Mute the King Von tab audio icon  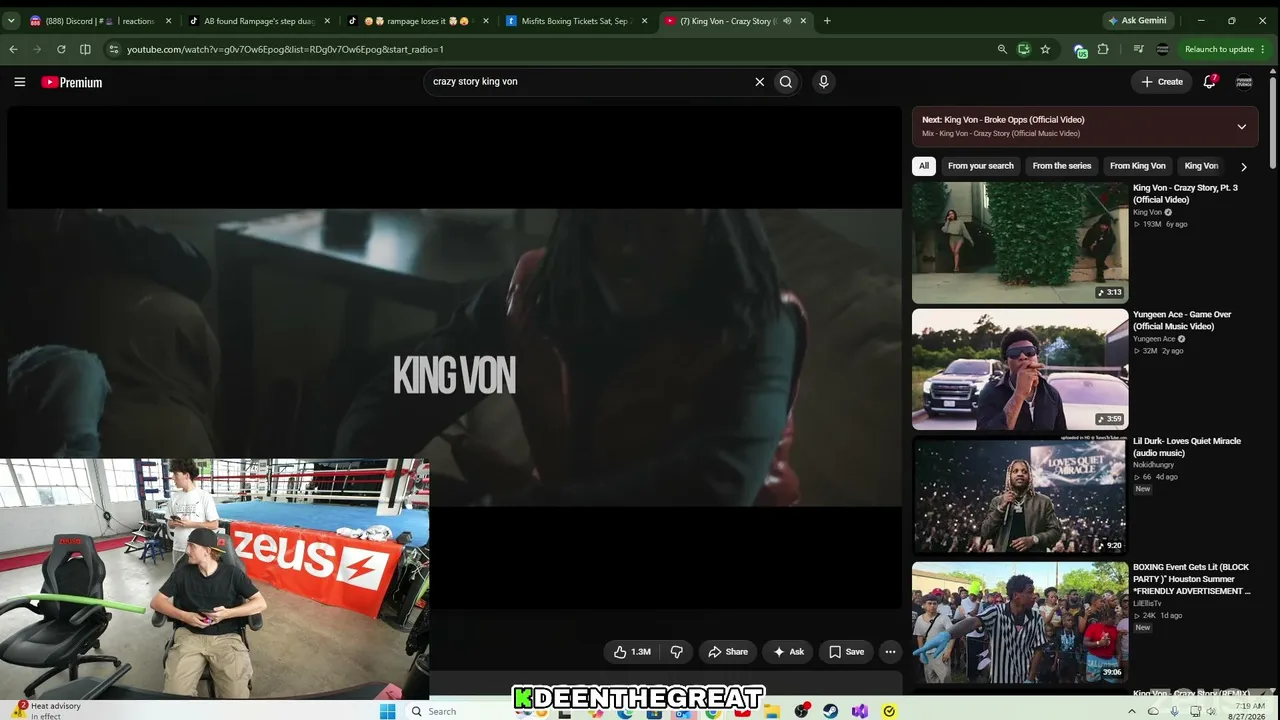click(787, 21)
